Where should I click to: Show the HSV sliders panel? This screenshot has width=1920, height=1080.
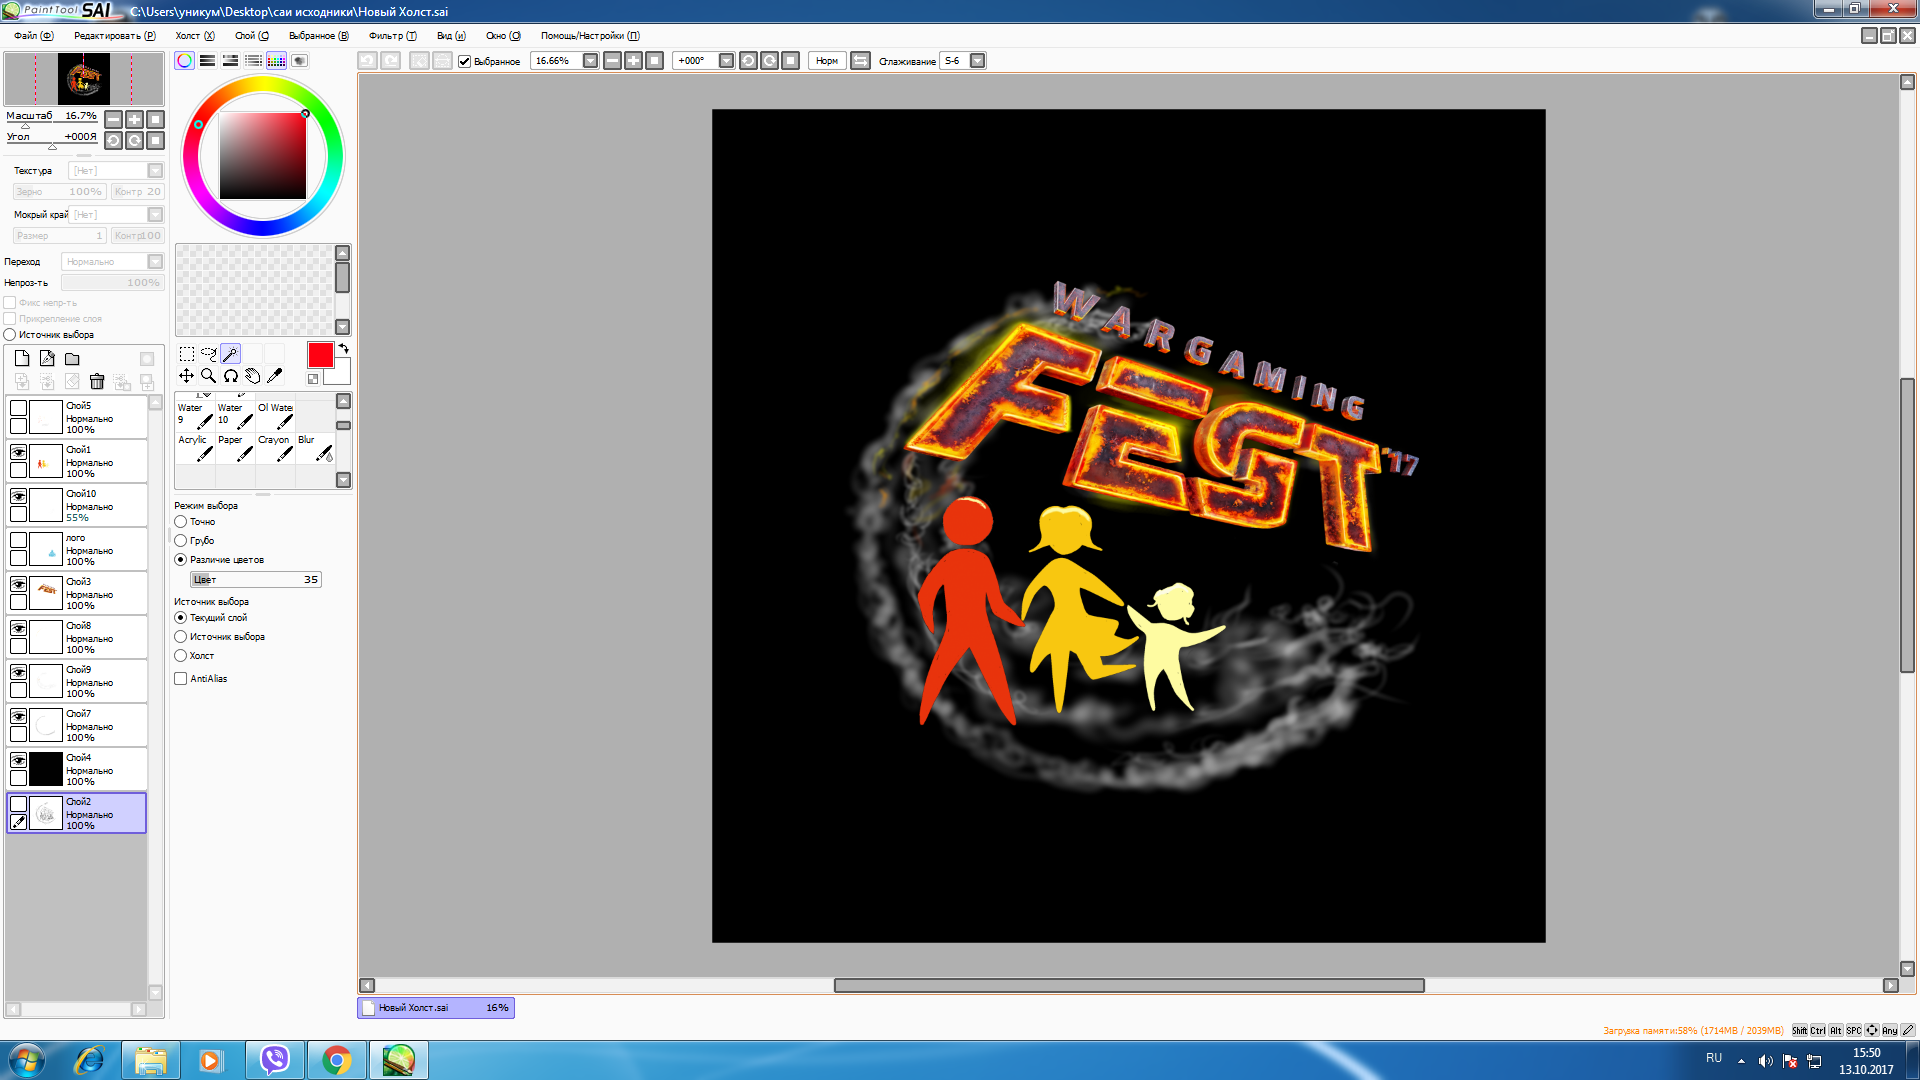pos(230,61)
